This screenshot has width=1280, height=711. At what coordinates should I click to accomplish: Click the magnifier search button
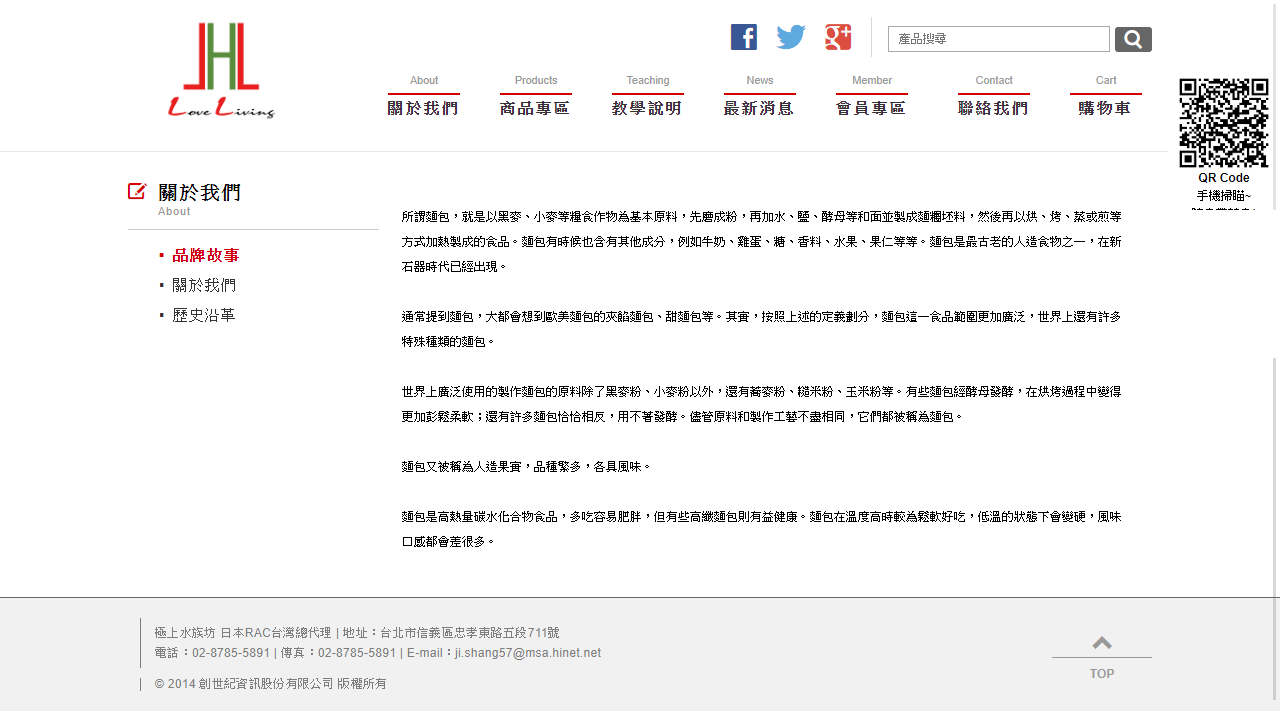[x=1133, y=39]
